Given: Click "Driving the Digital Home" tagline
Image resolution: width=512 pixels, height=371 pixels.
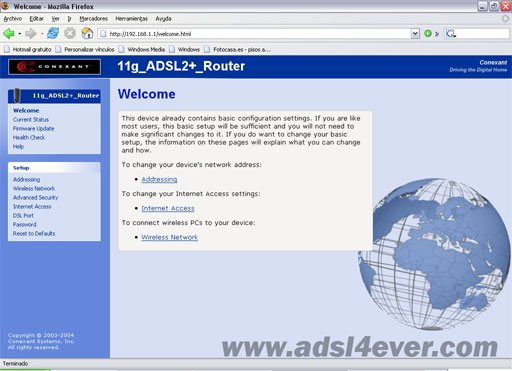Looking at the screenshot, I should click(478, 70).
